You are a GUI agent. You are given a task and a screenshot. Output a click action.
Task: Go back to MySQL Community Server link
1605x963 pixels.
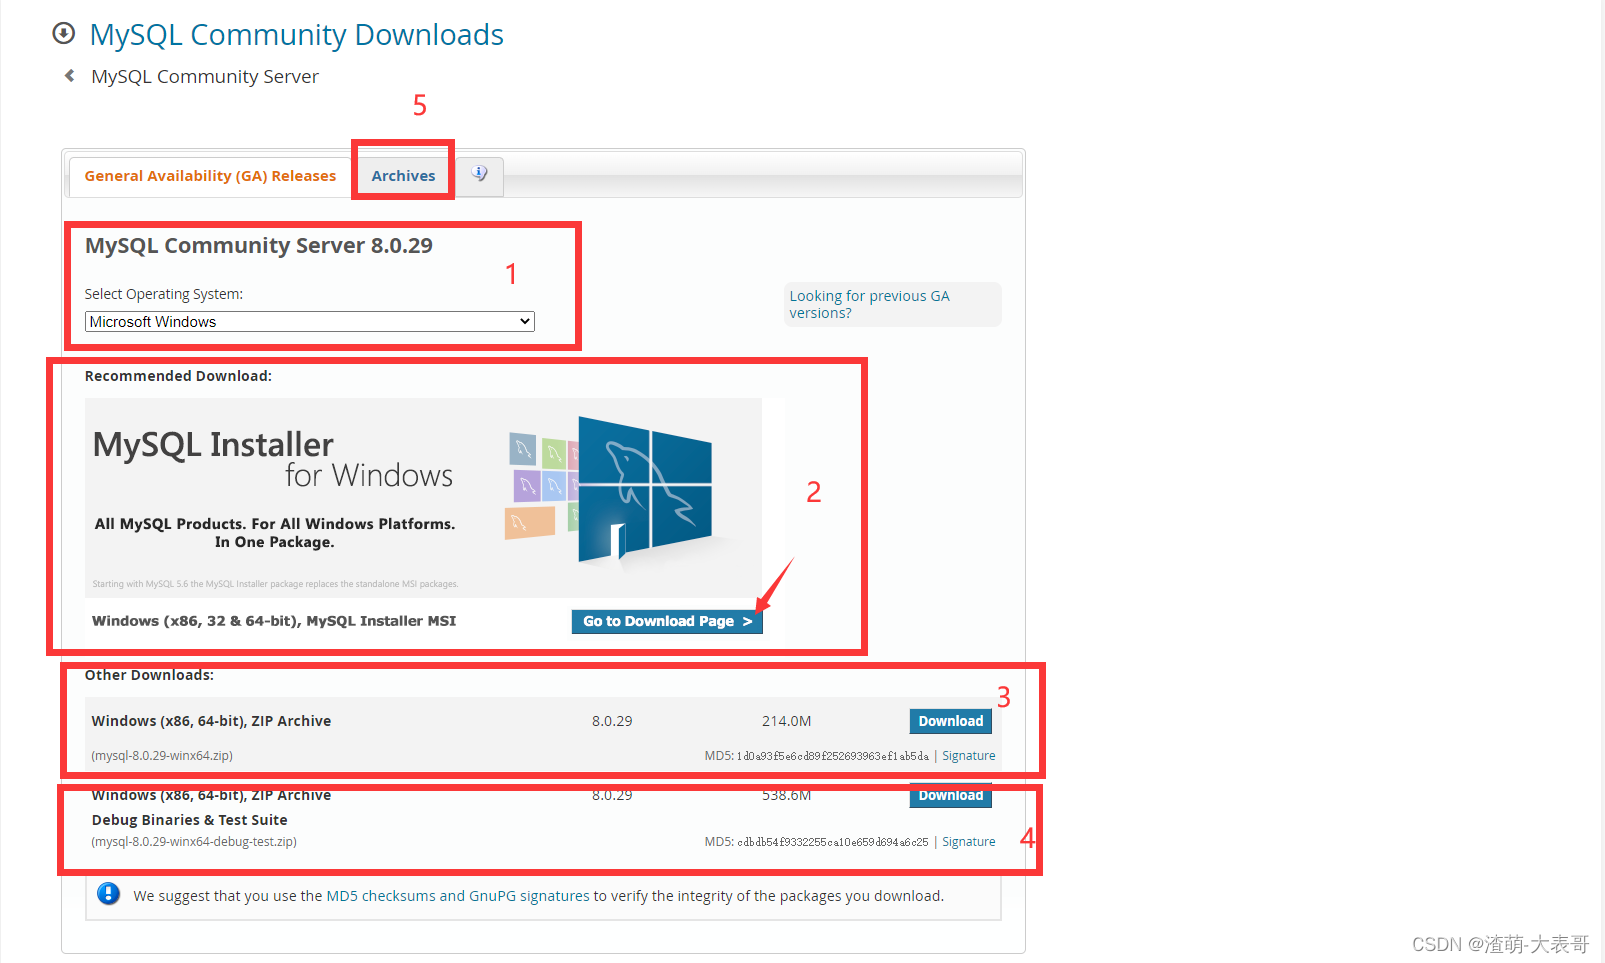coord(205,77)
